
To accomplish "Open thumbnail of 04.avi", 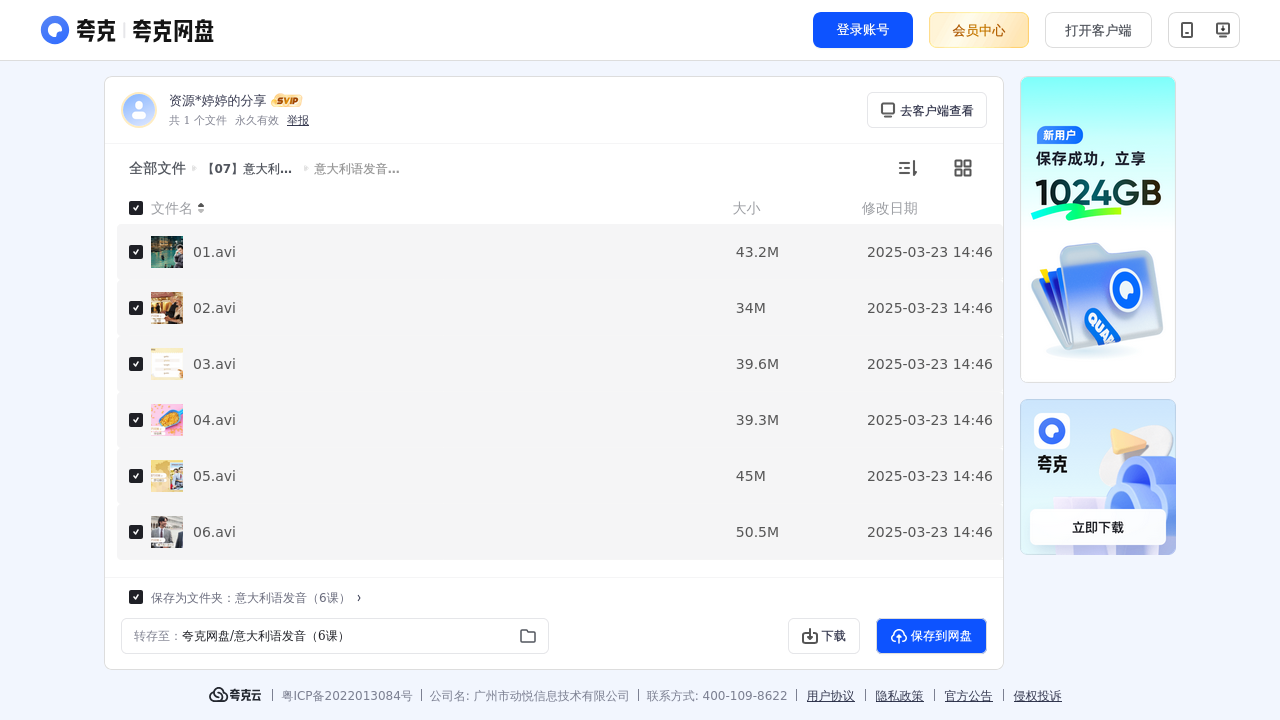I will click(167, 420).
